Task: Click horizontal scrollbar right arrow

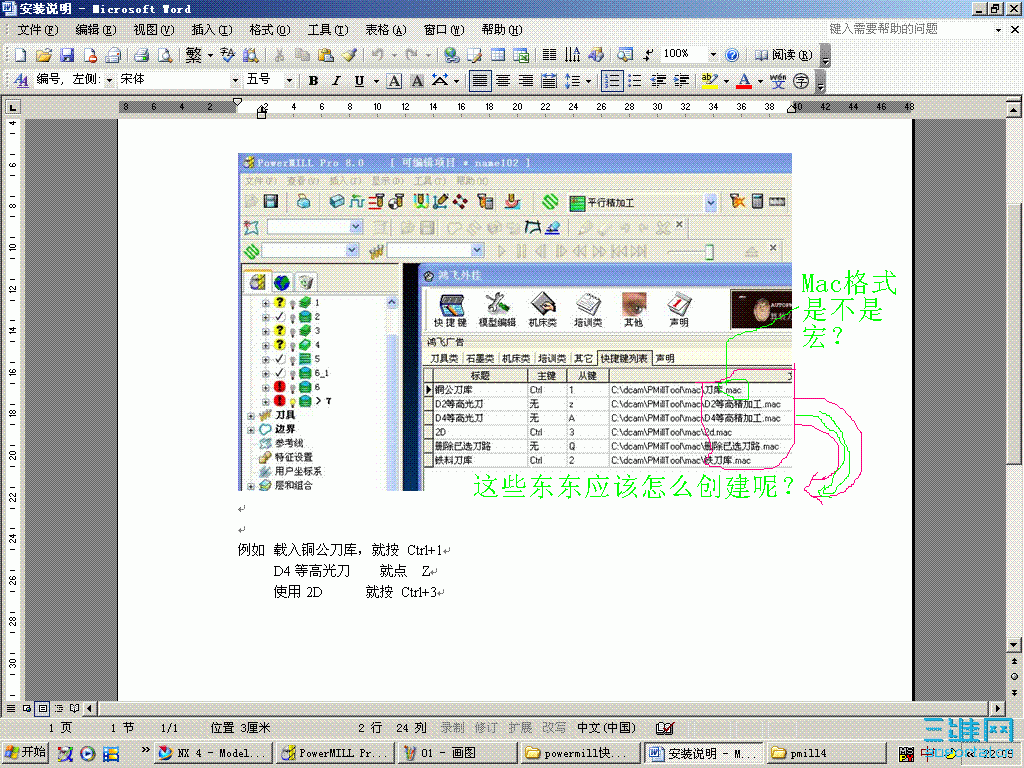Action: click(x=997, y=708)
